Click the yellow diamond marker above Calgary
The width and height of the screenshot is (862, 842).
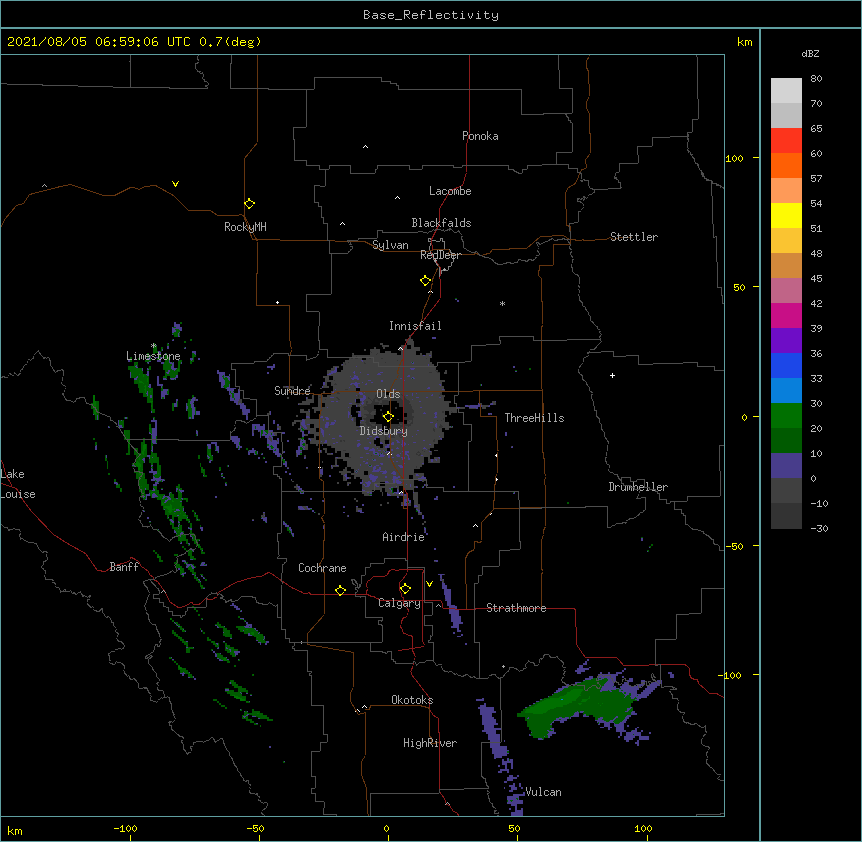pos(405,589)
